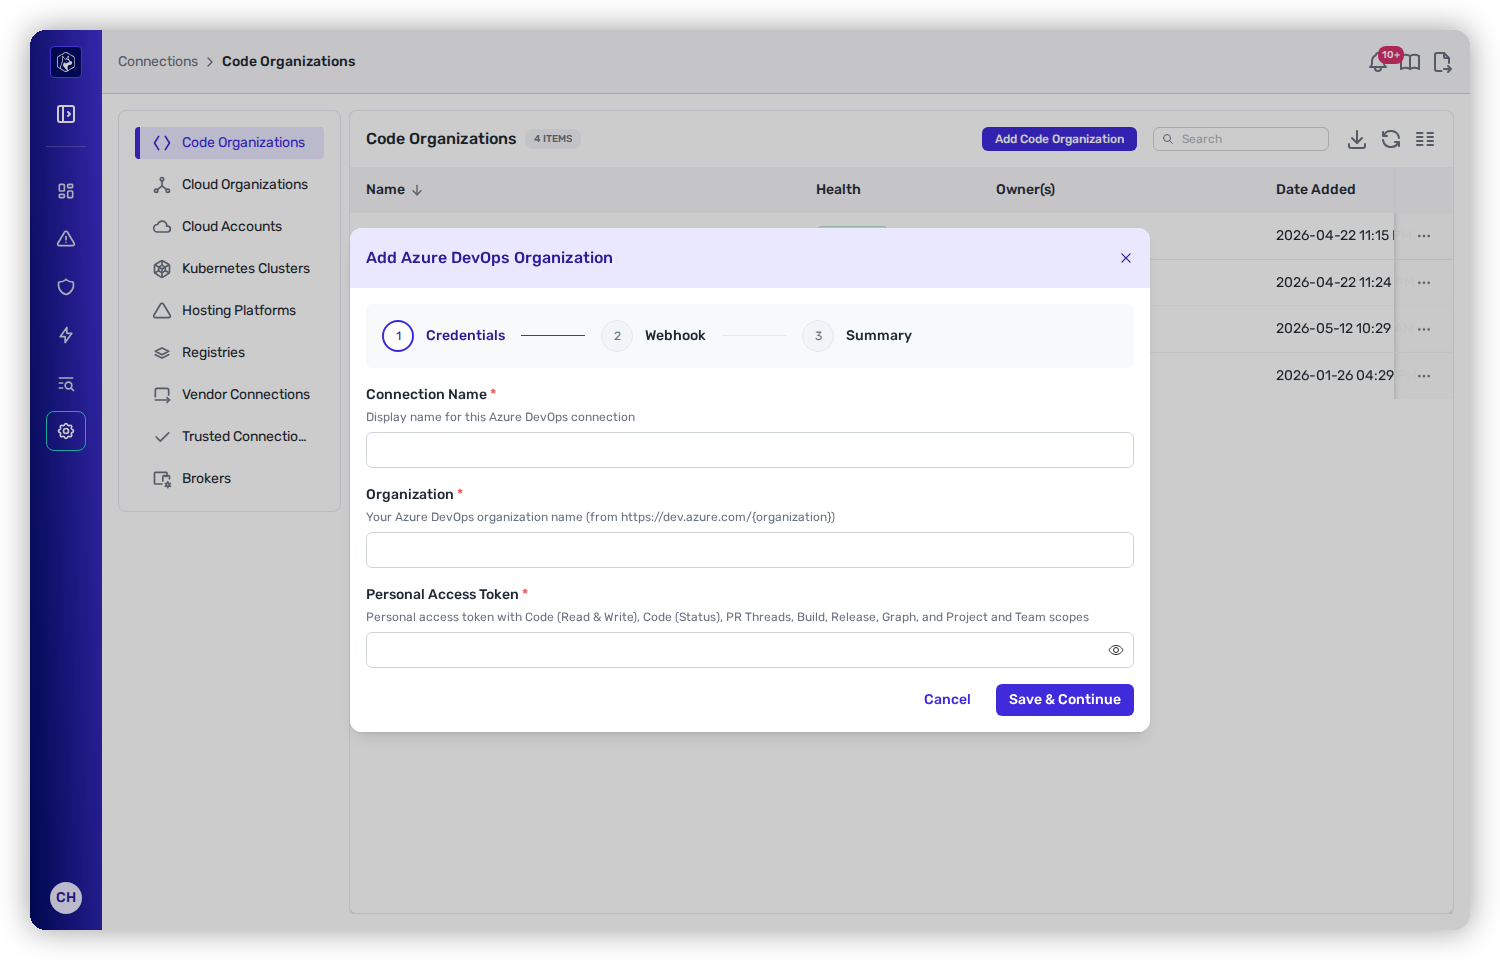
Task: Download the Code Organizations list
Action: tap(1357, 139)
